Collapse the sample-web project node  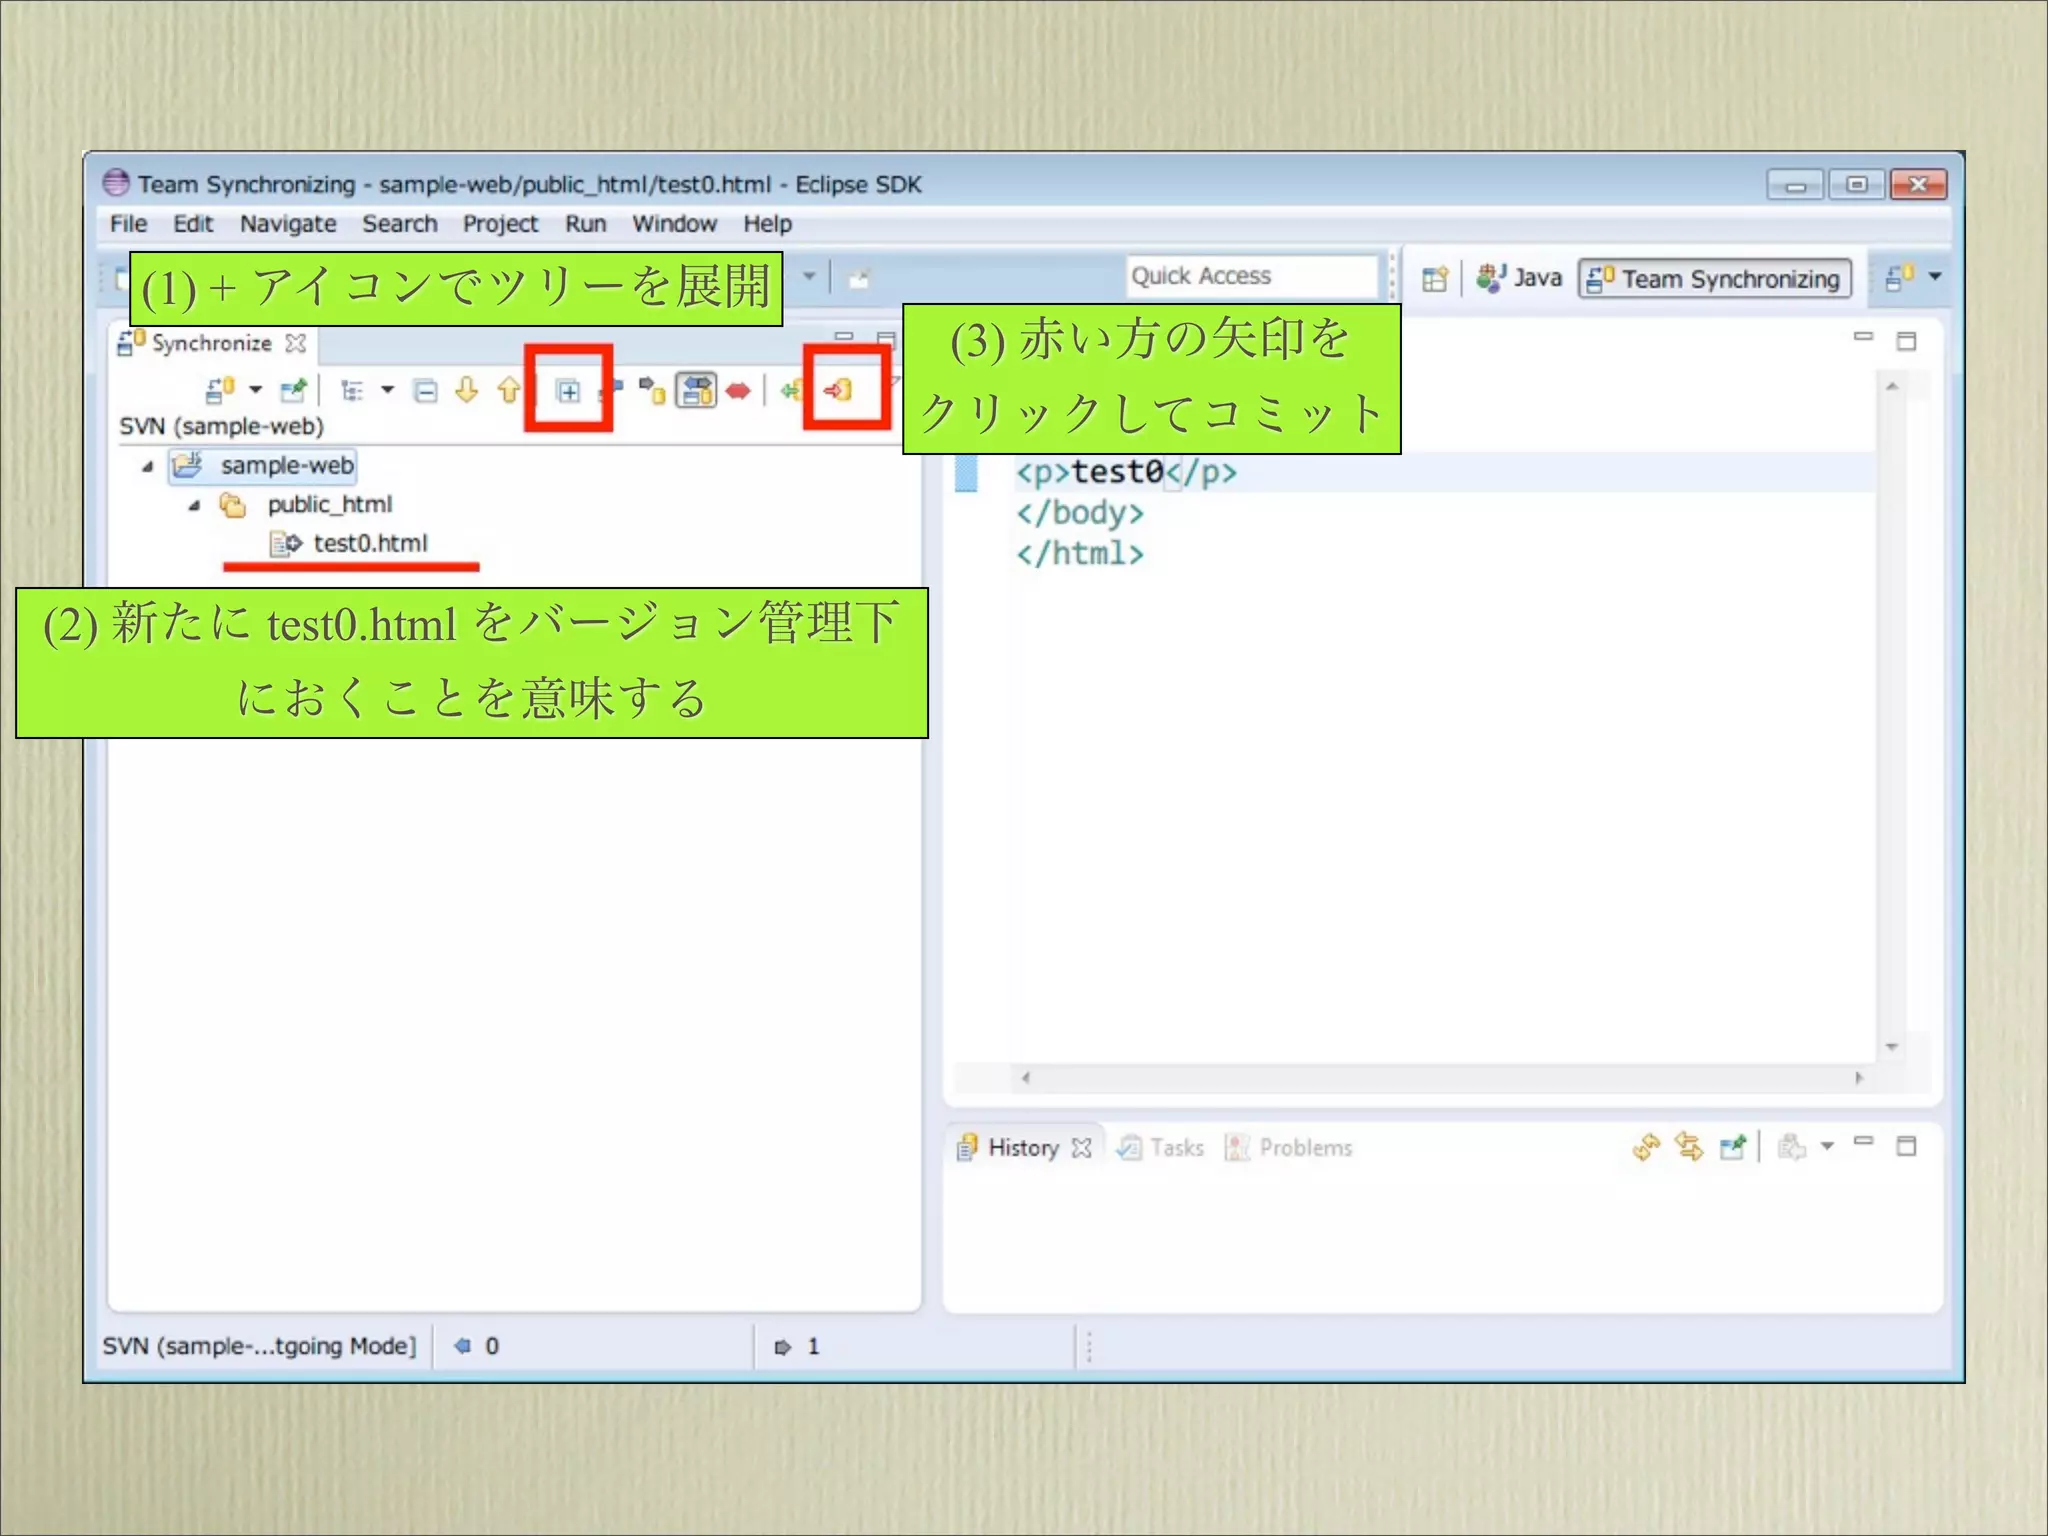[148, 466]
